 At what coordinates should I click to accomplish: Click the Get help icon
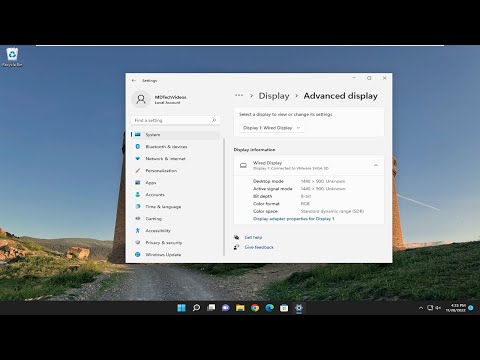click(237, 237)
